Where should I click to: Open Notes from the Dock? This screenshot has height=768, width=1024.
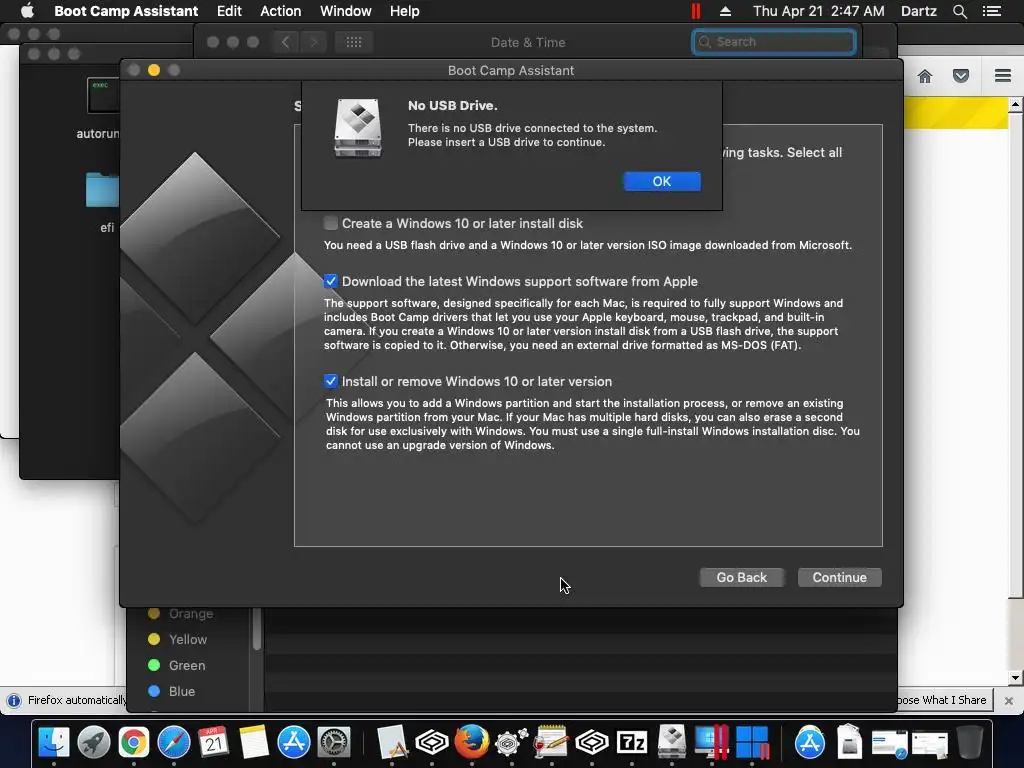[253, 742]
